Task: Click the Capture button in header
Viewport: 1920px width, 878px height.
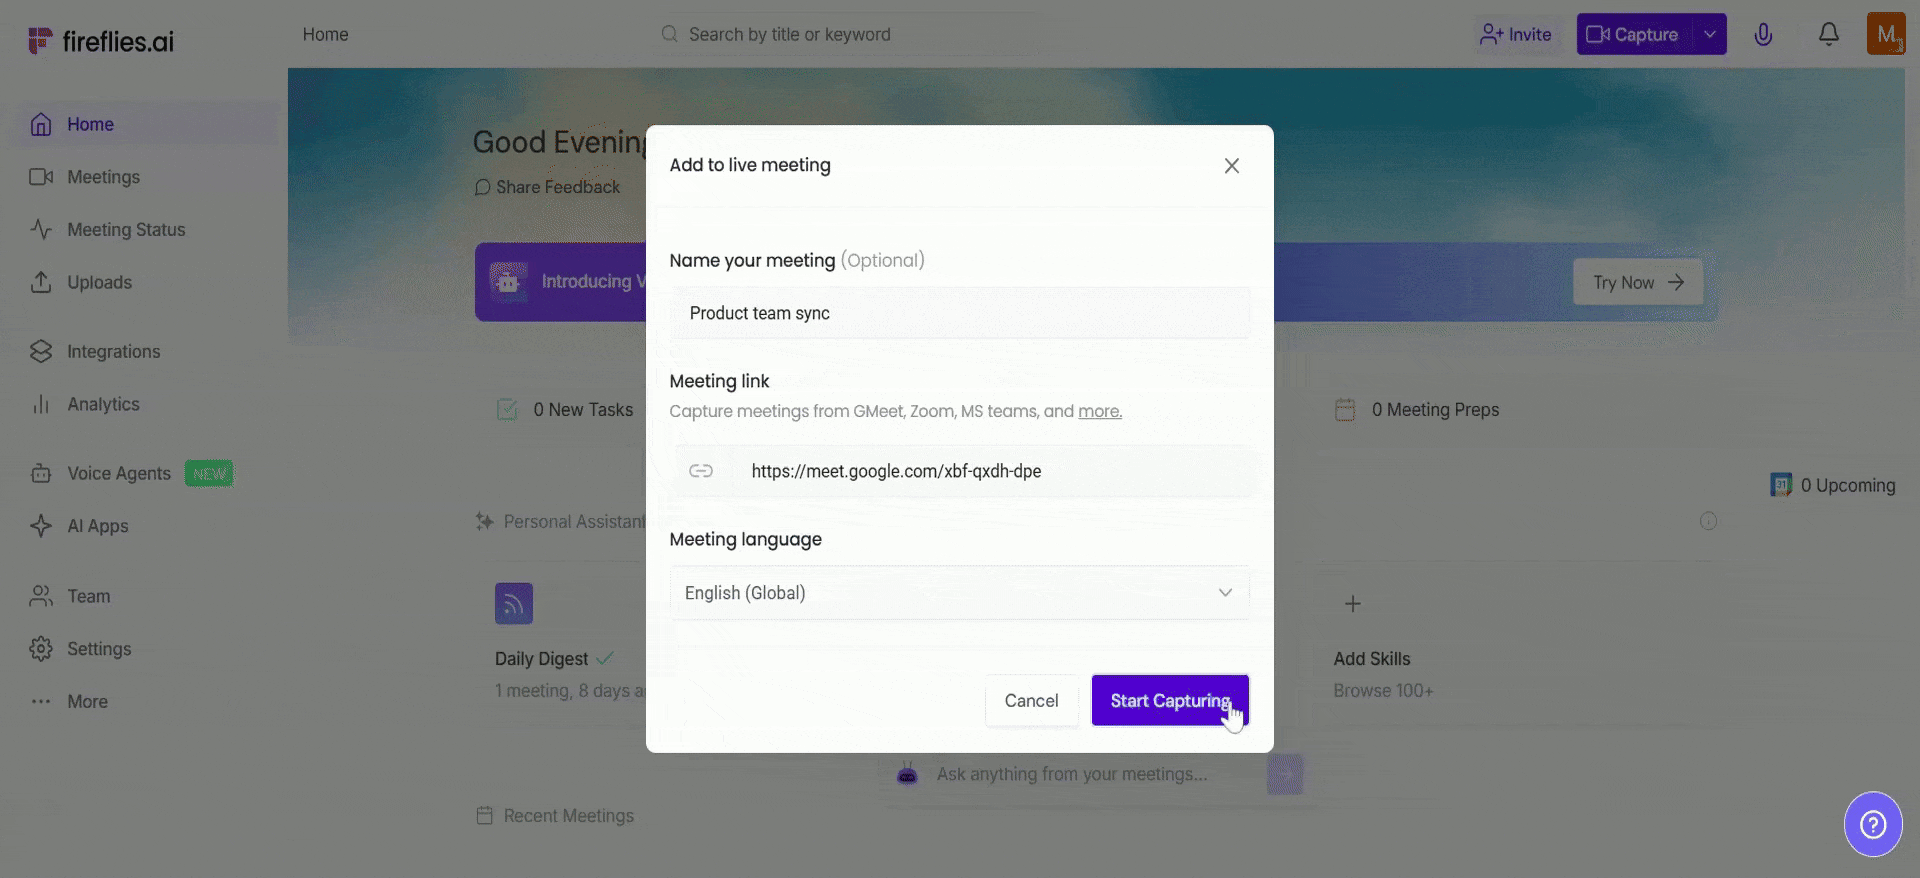Action: (1634, 35)
